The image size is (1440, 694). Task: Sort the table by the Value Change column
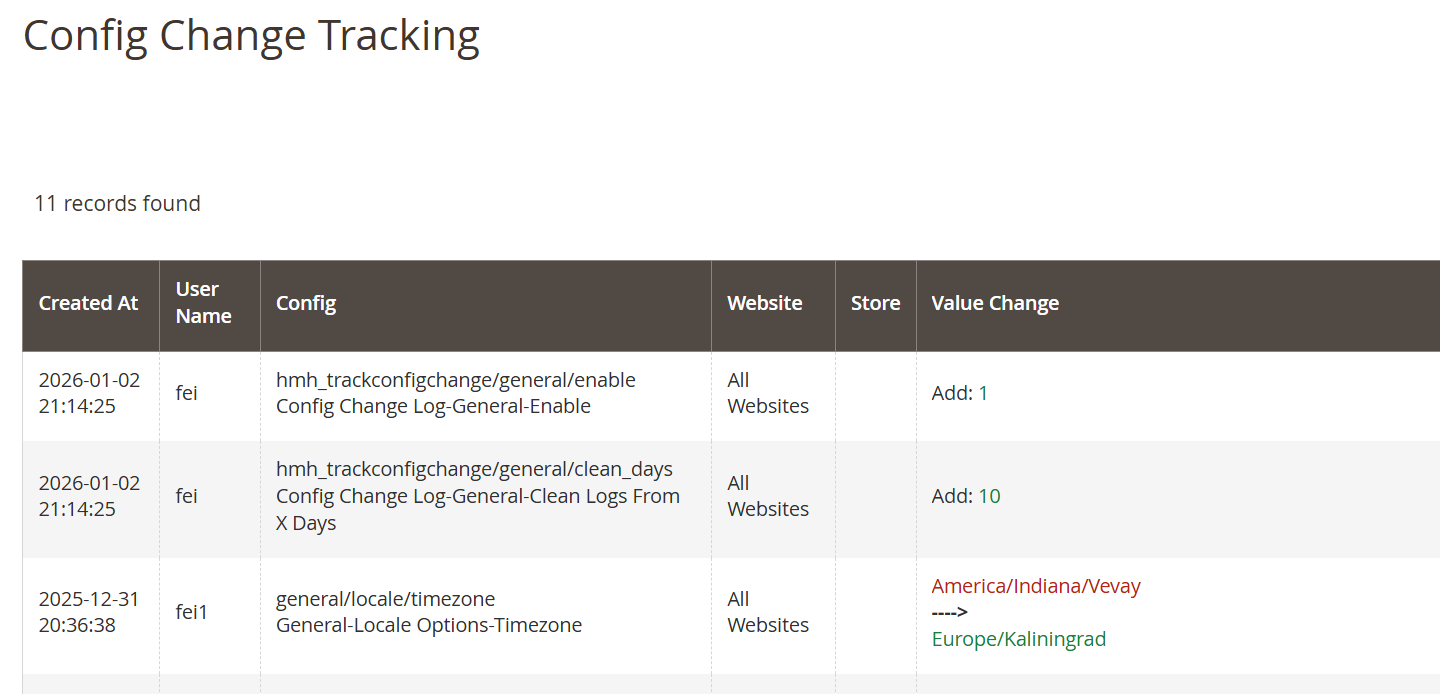click(x=995, y=302)
